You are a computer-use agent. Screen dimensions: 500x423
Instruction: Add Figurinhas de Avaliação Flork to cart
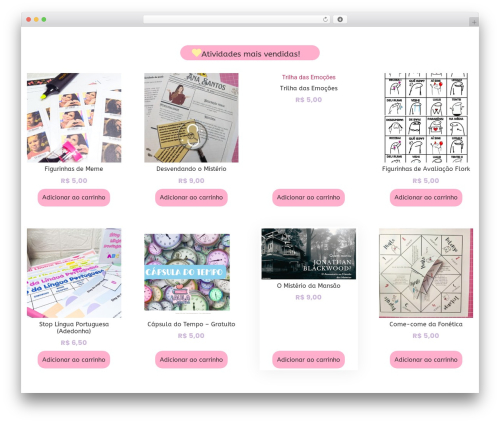(x=426, y=197)
